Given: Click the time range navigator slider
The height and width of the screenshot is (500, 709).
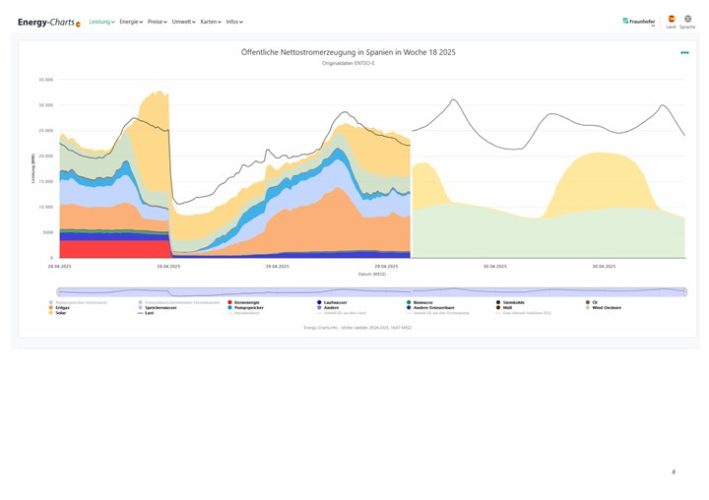Looking at the screenshot, I should (370, 291).
